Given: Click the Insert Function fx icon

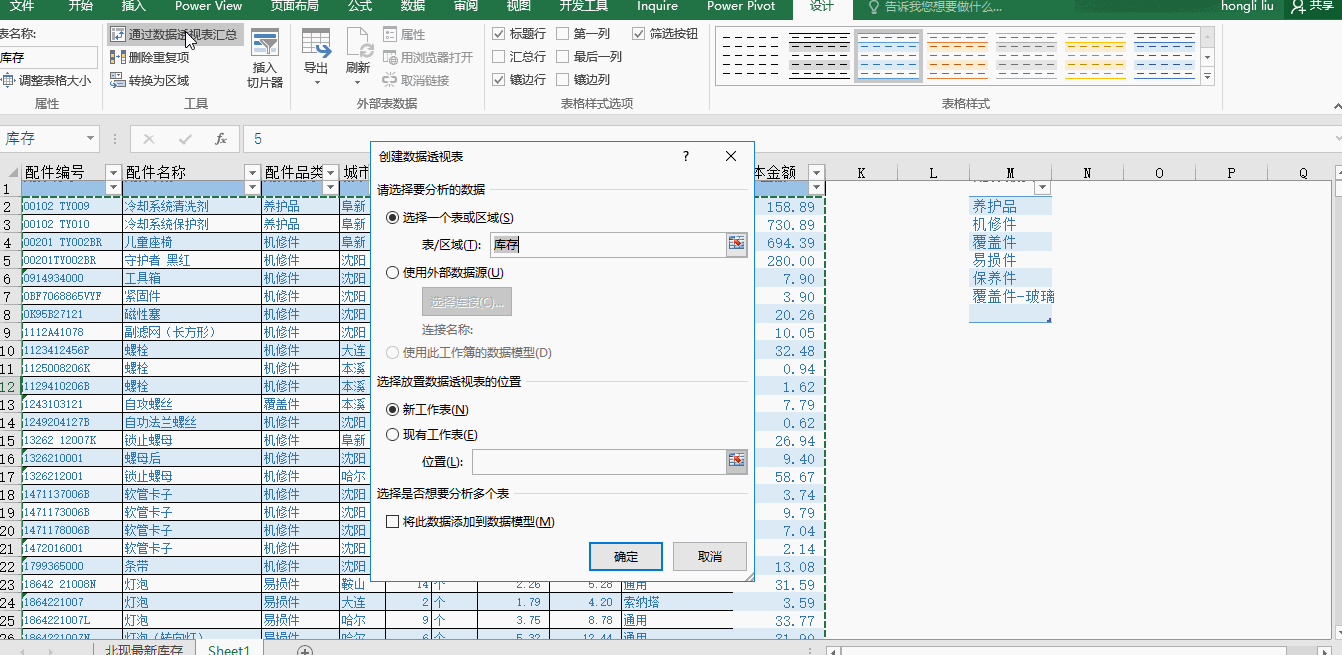Looking at the screenshot, I should [x=221, y=139].
